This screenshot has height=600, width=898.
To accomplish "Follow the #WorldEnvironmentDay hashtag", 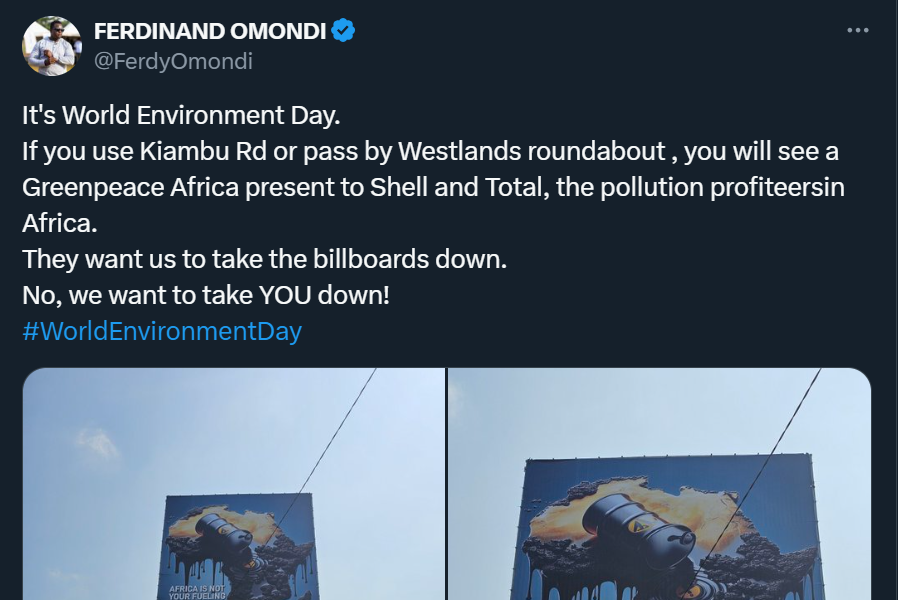I will 162,331.
